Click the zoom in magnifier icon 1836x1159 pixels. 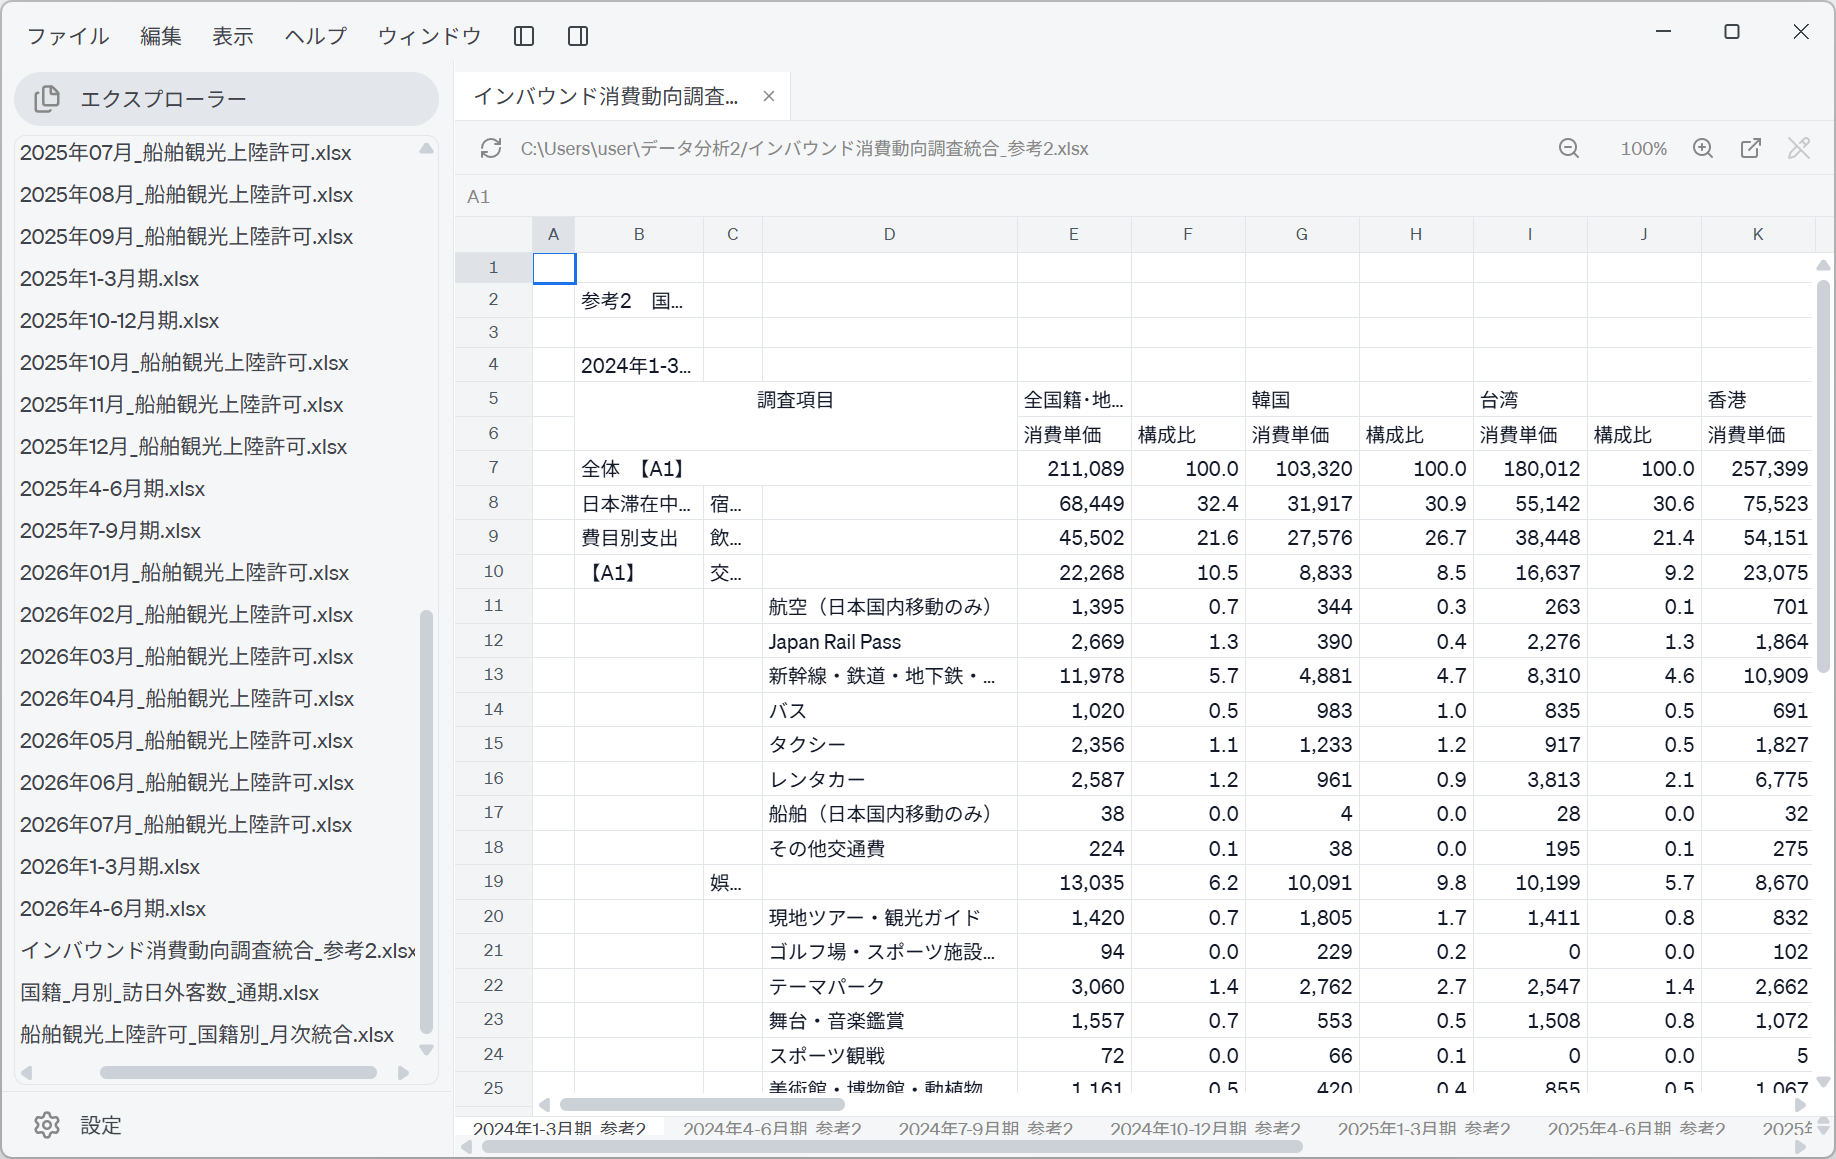click(x=1703, y=148)
